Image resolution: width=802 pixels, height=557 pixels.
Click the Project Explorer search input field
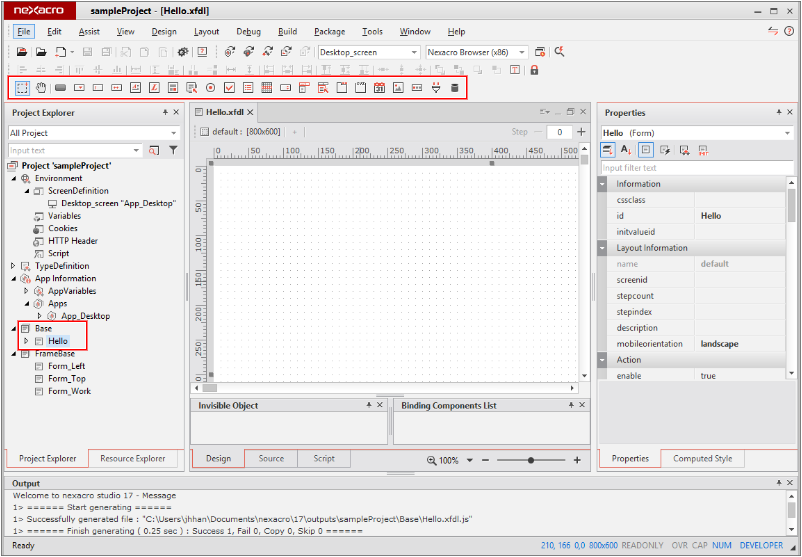click(x=74, y=150)
